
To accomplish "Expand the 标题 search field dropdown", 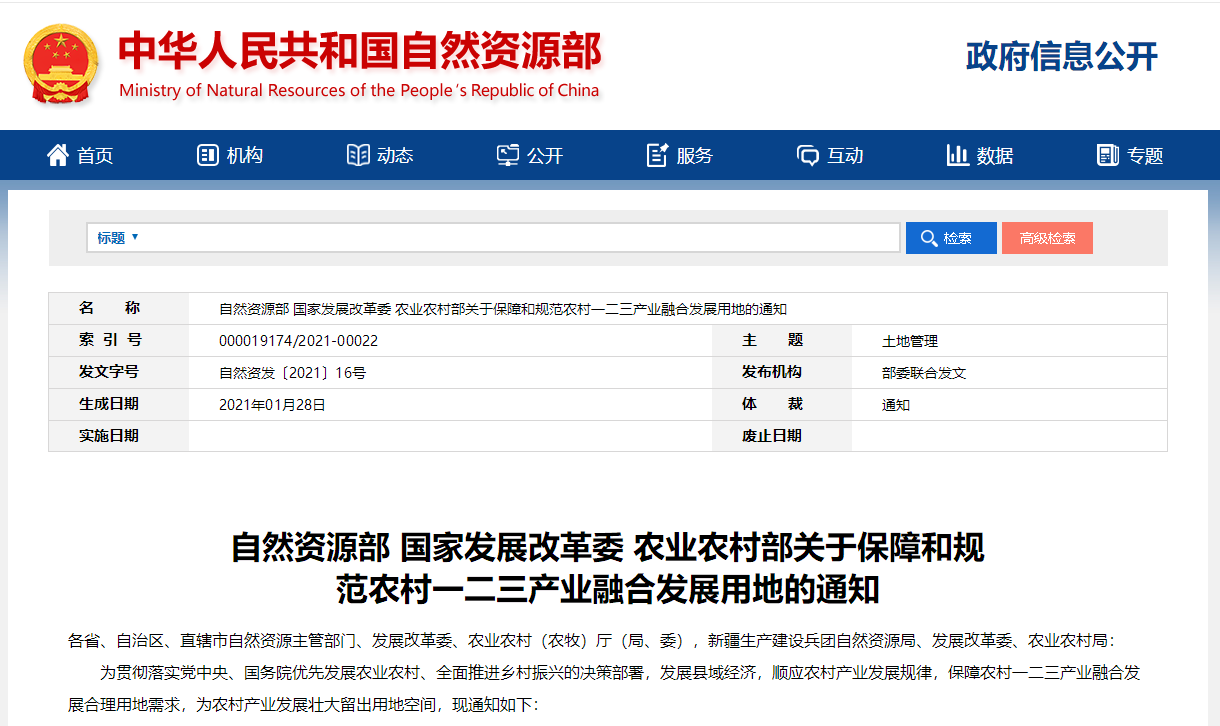I will (118, 238).
